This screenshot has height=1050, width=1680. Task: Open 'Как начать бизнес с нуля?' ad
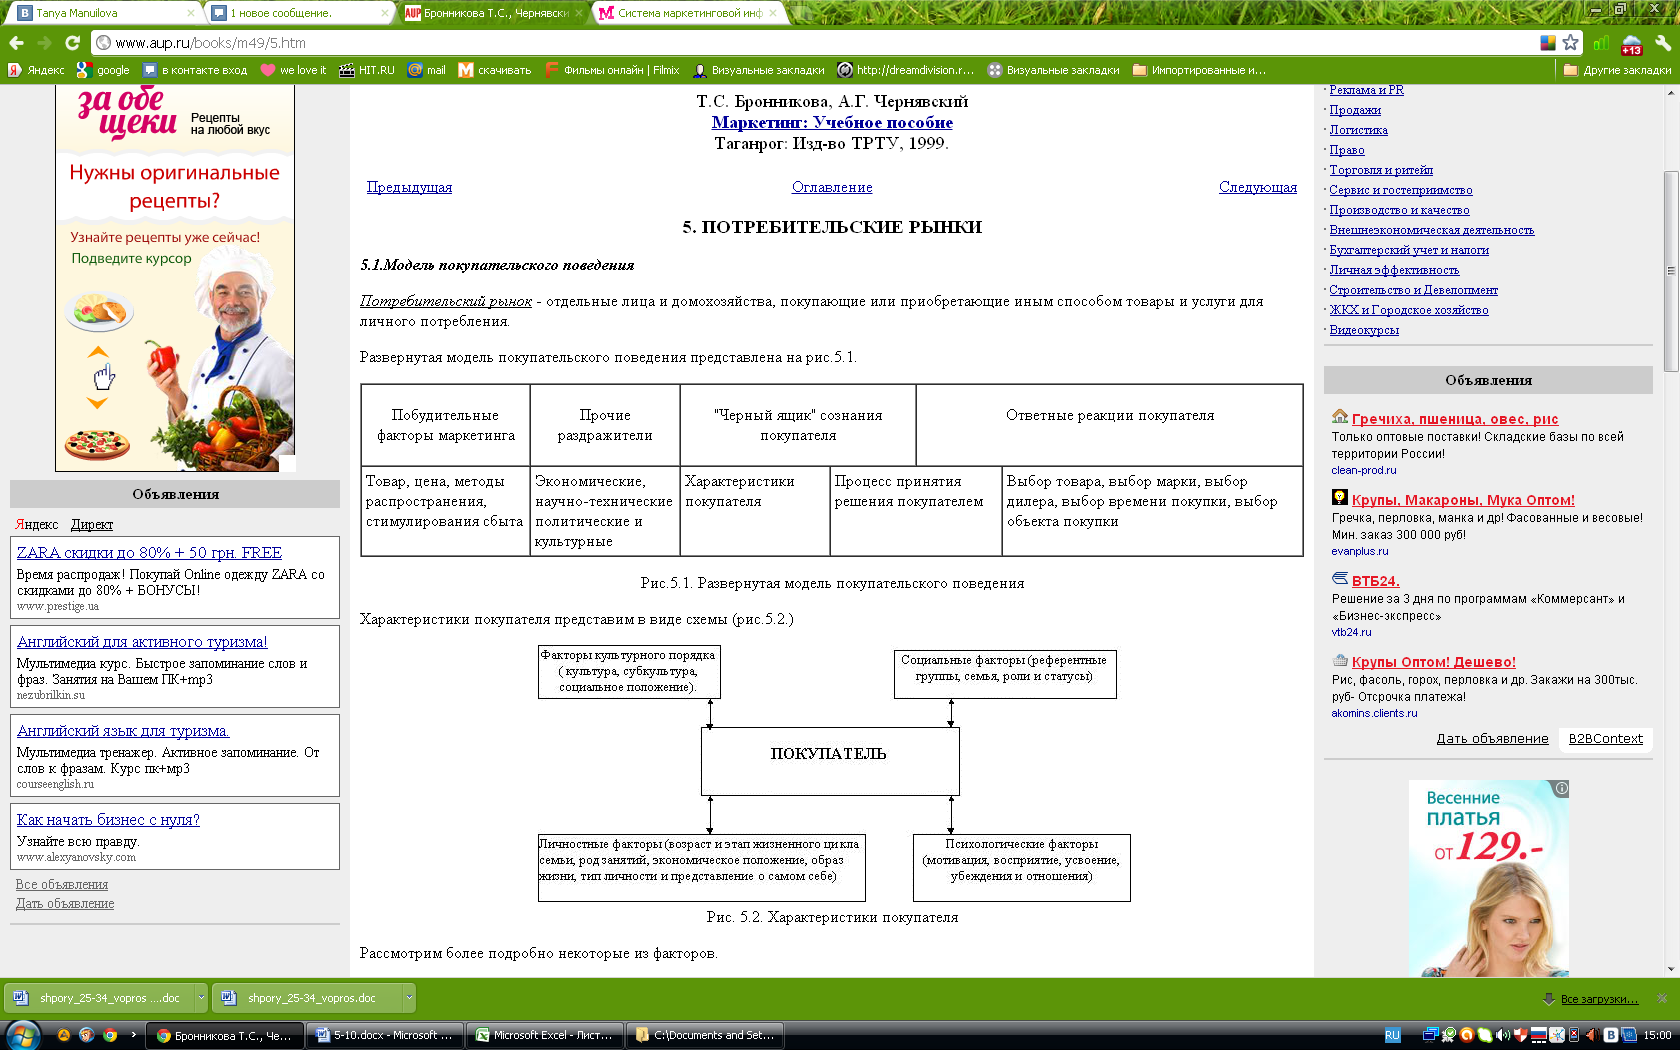108,820
